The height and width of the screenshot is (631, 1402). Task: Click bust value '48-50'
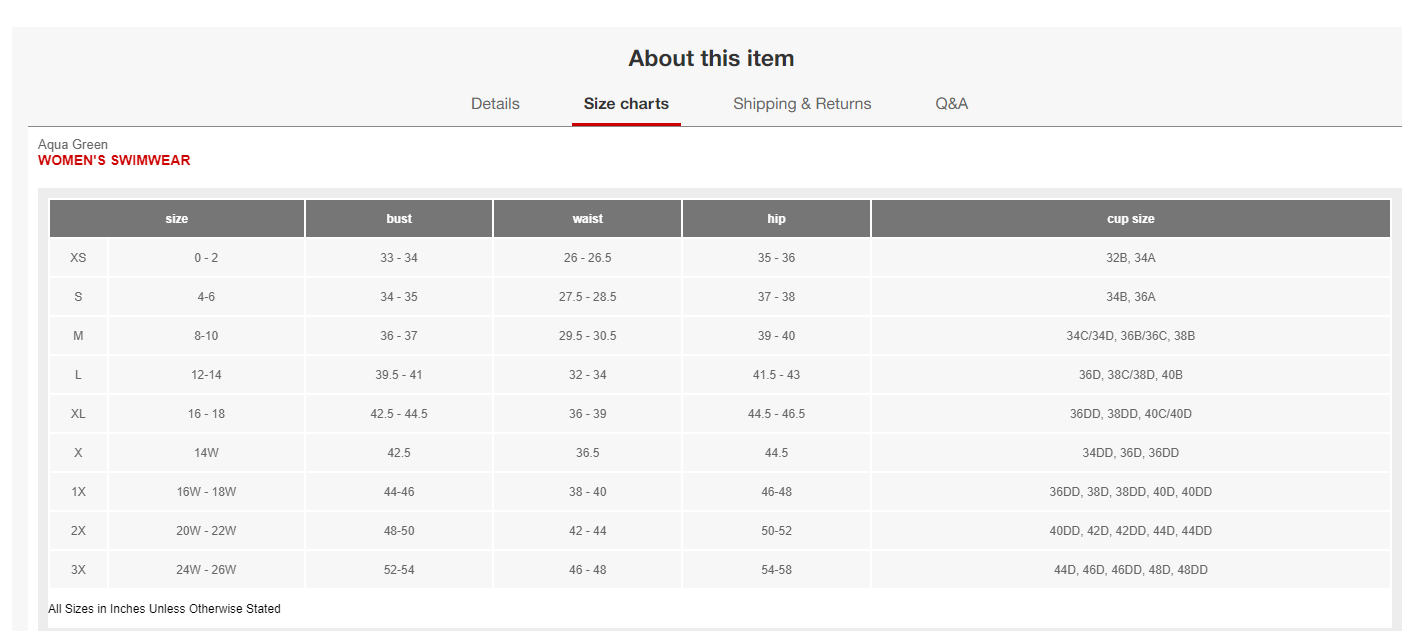pyautogui.click(x=399, y=531)
